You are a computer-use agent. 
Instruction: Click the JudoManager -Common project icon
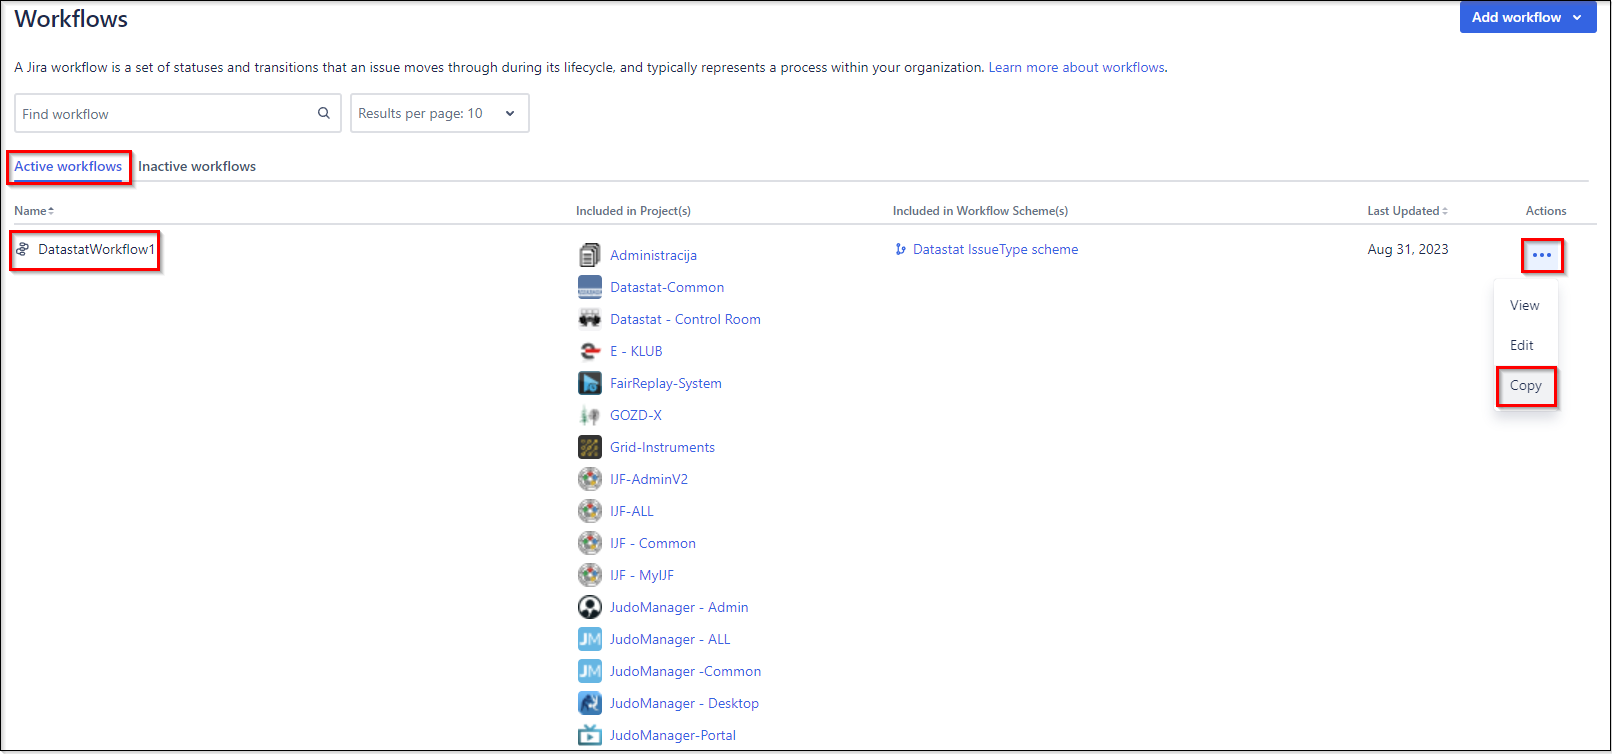point(590,671)
